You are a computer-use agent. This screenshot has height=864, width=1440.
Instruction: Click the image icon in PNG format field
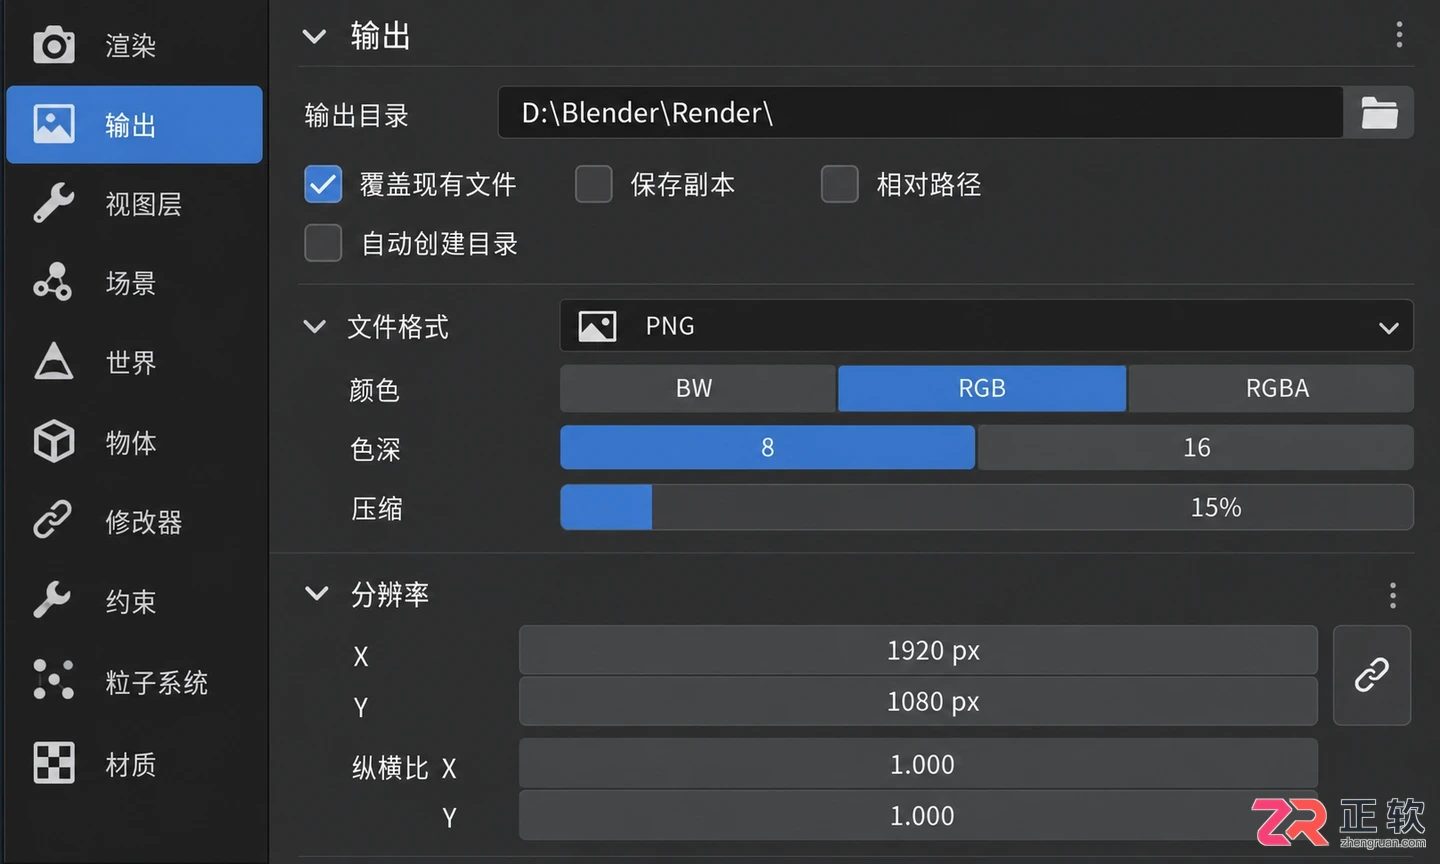pos(597,327)
